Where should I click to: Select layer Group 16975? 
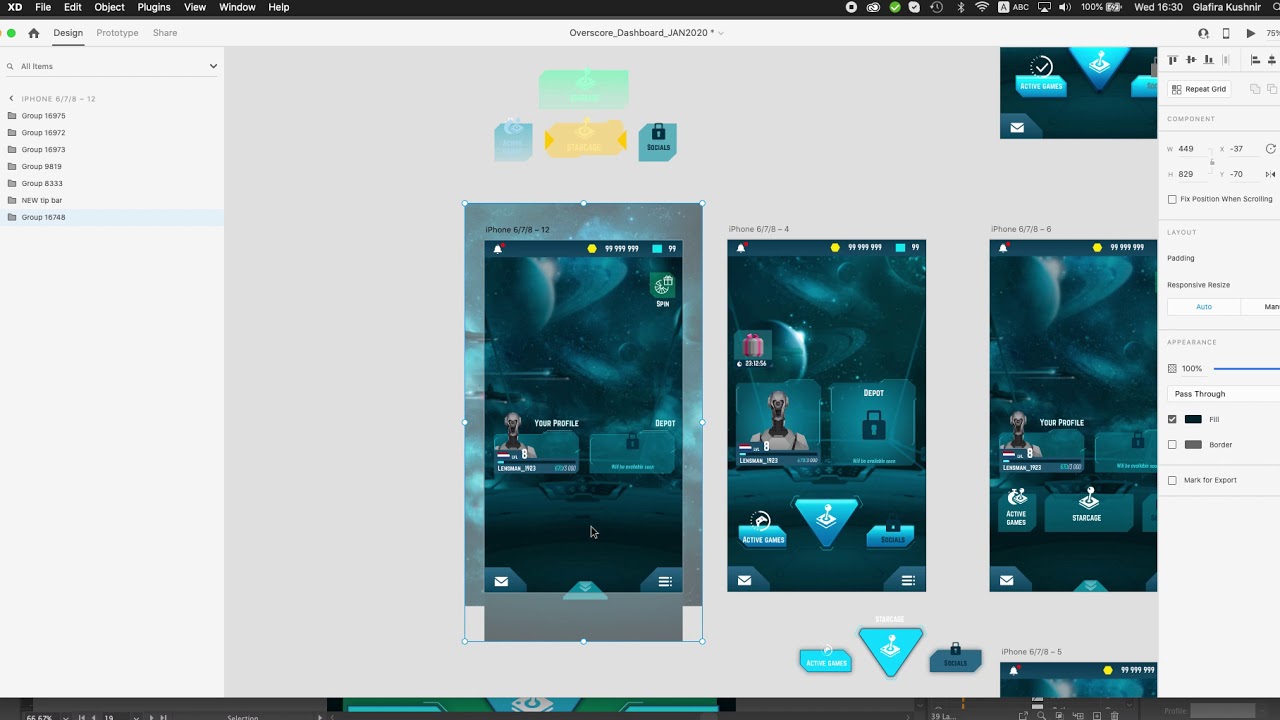click(112, 116)
